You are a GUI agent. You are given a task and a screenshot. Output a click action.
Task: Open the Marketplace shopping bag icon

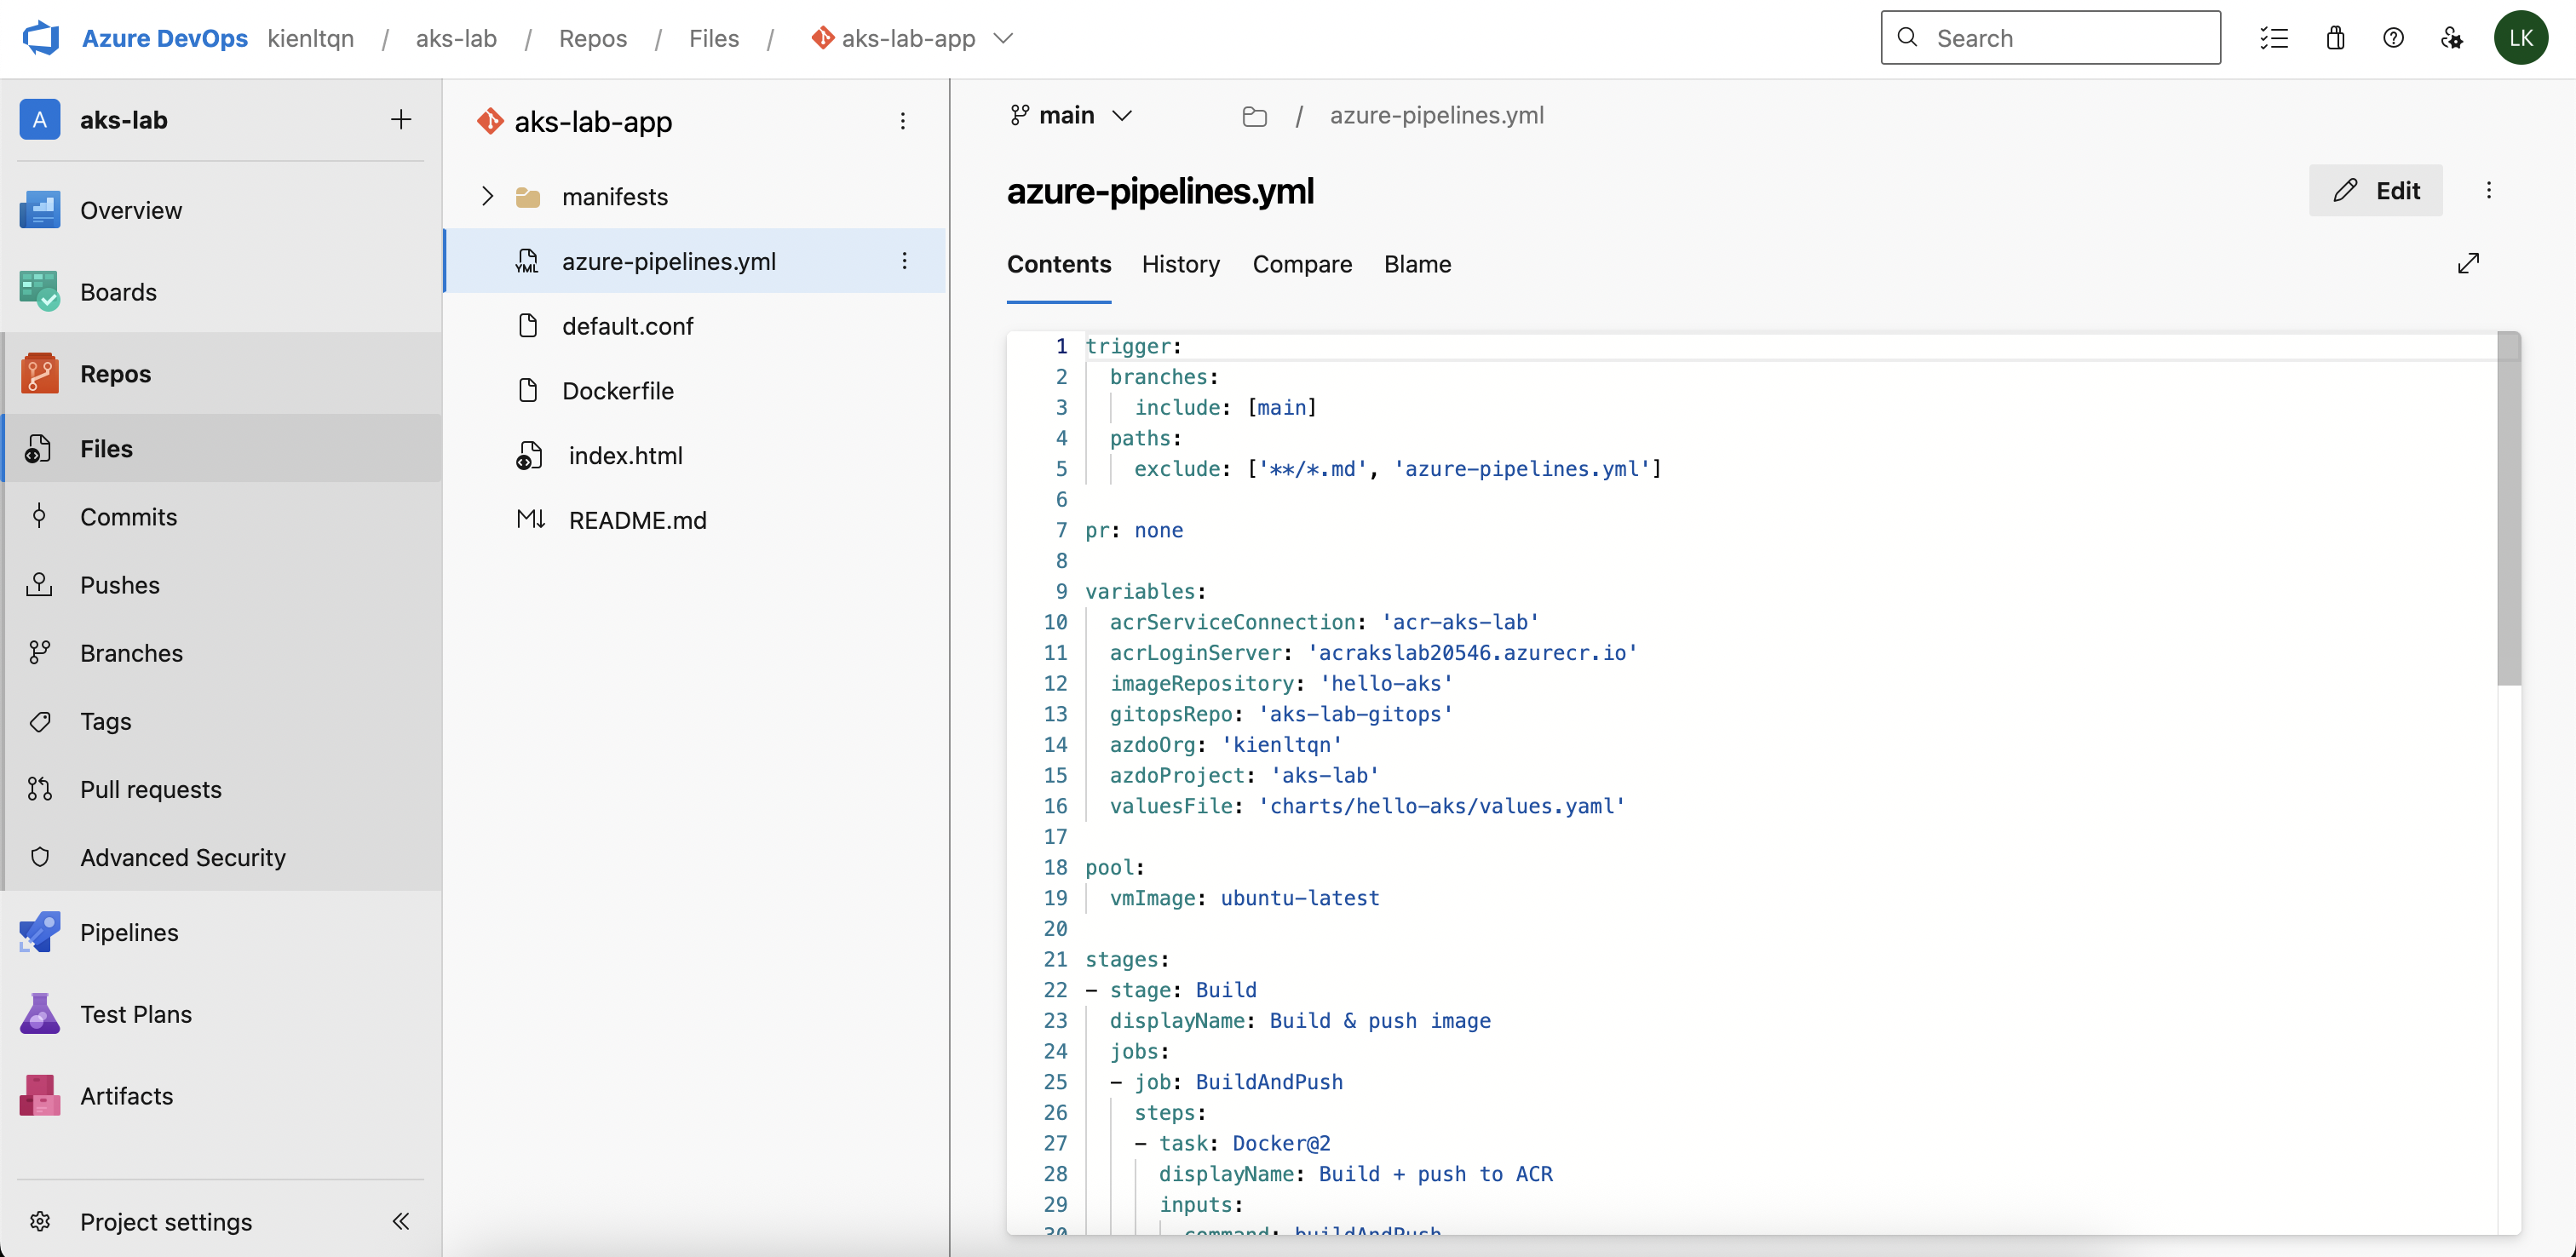click(2335, 38)
